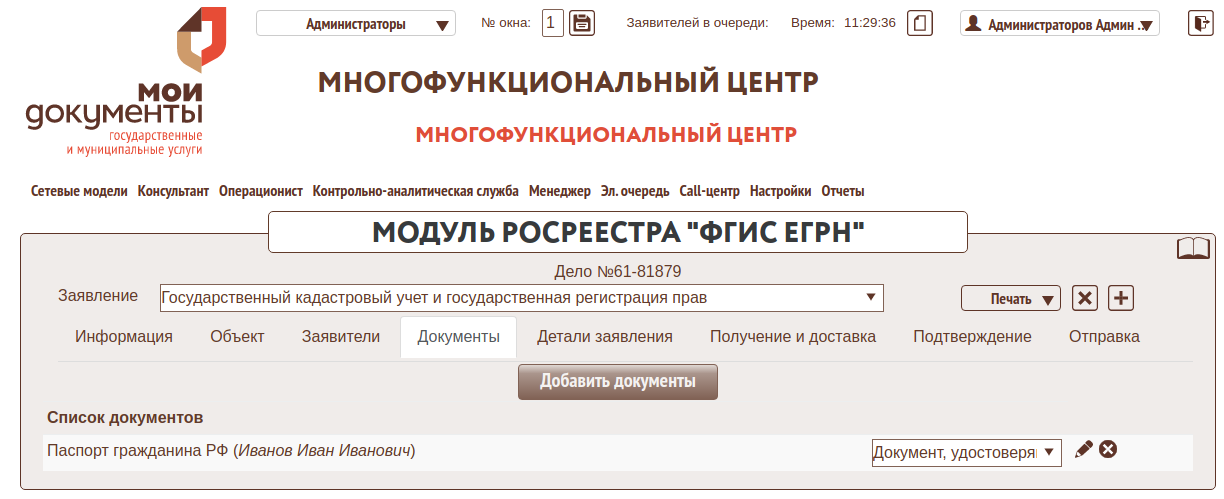
Task: Click the X button beside Печать
Action: point(1085,298)
